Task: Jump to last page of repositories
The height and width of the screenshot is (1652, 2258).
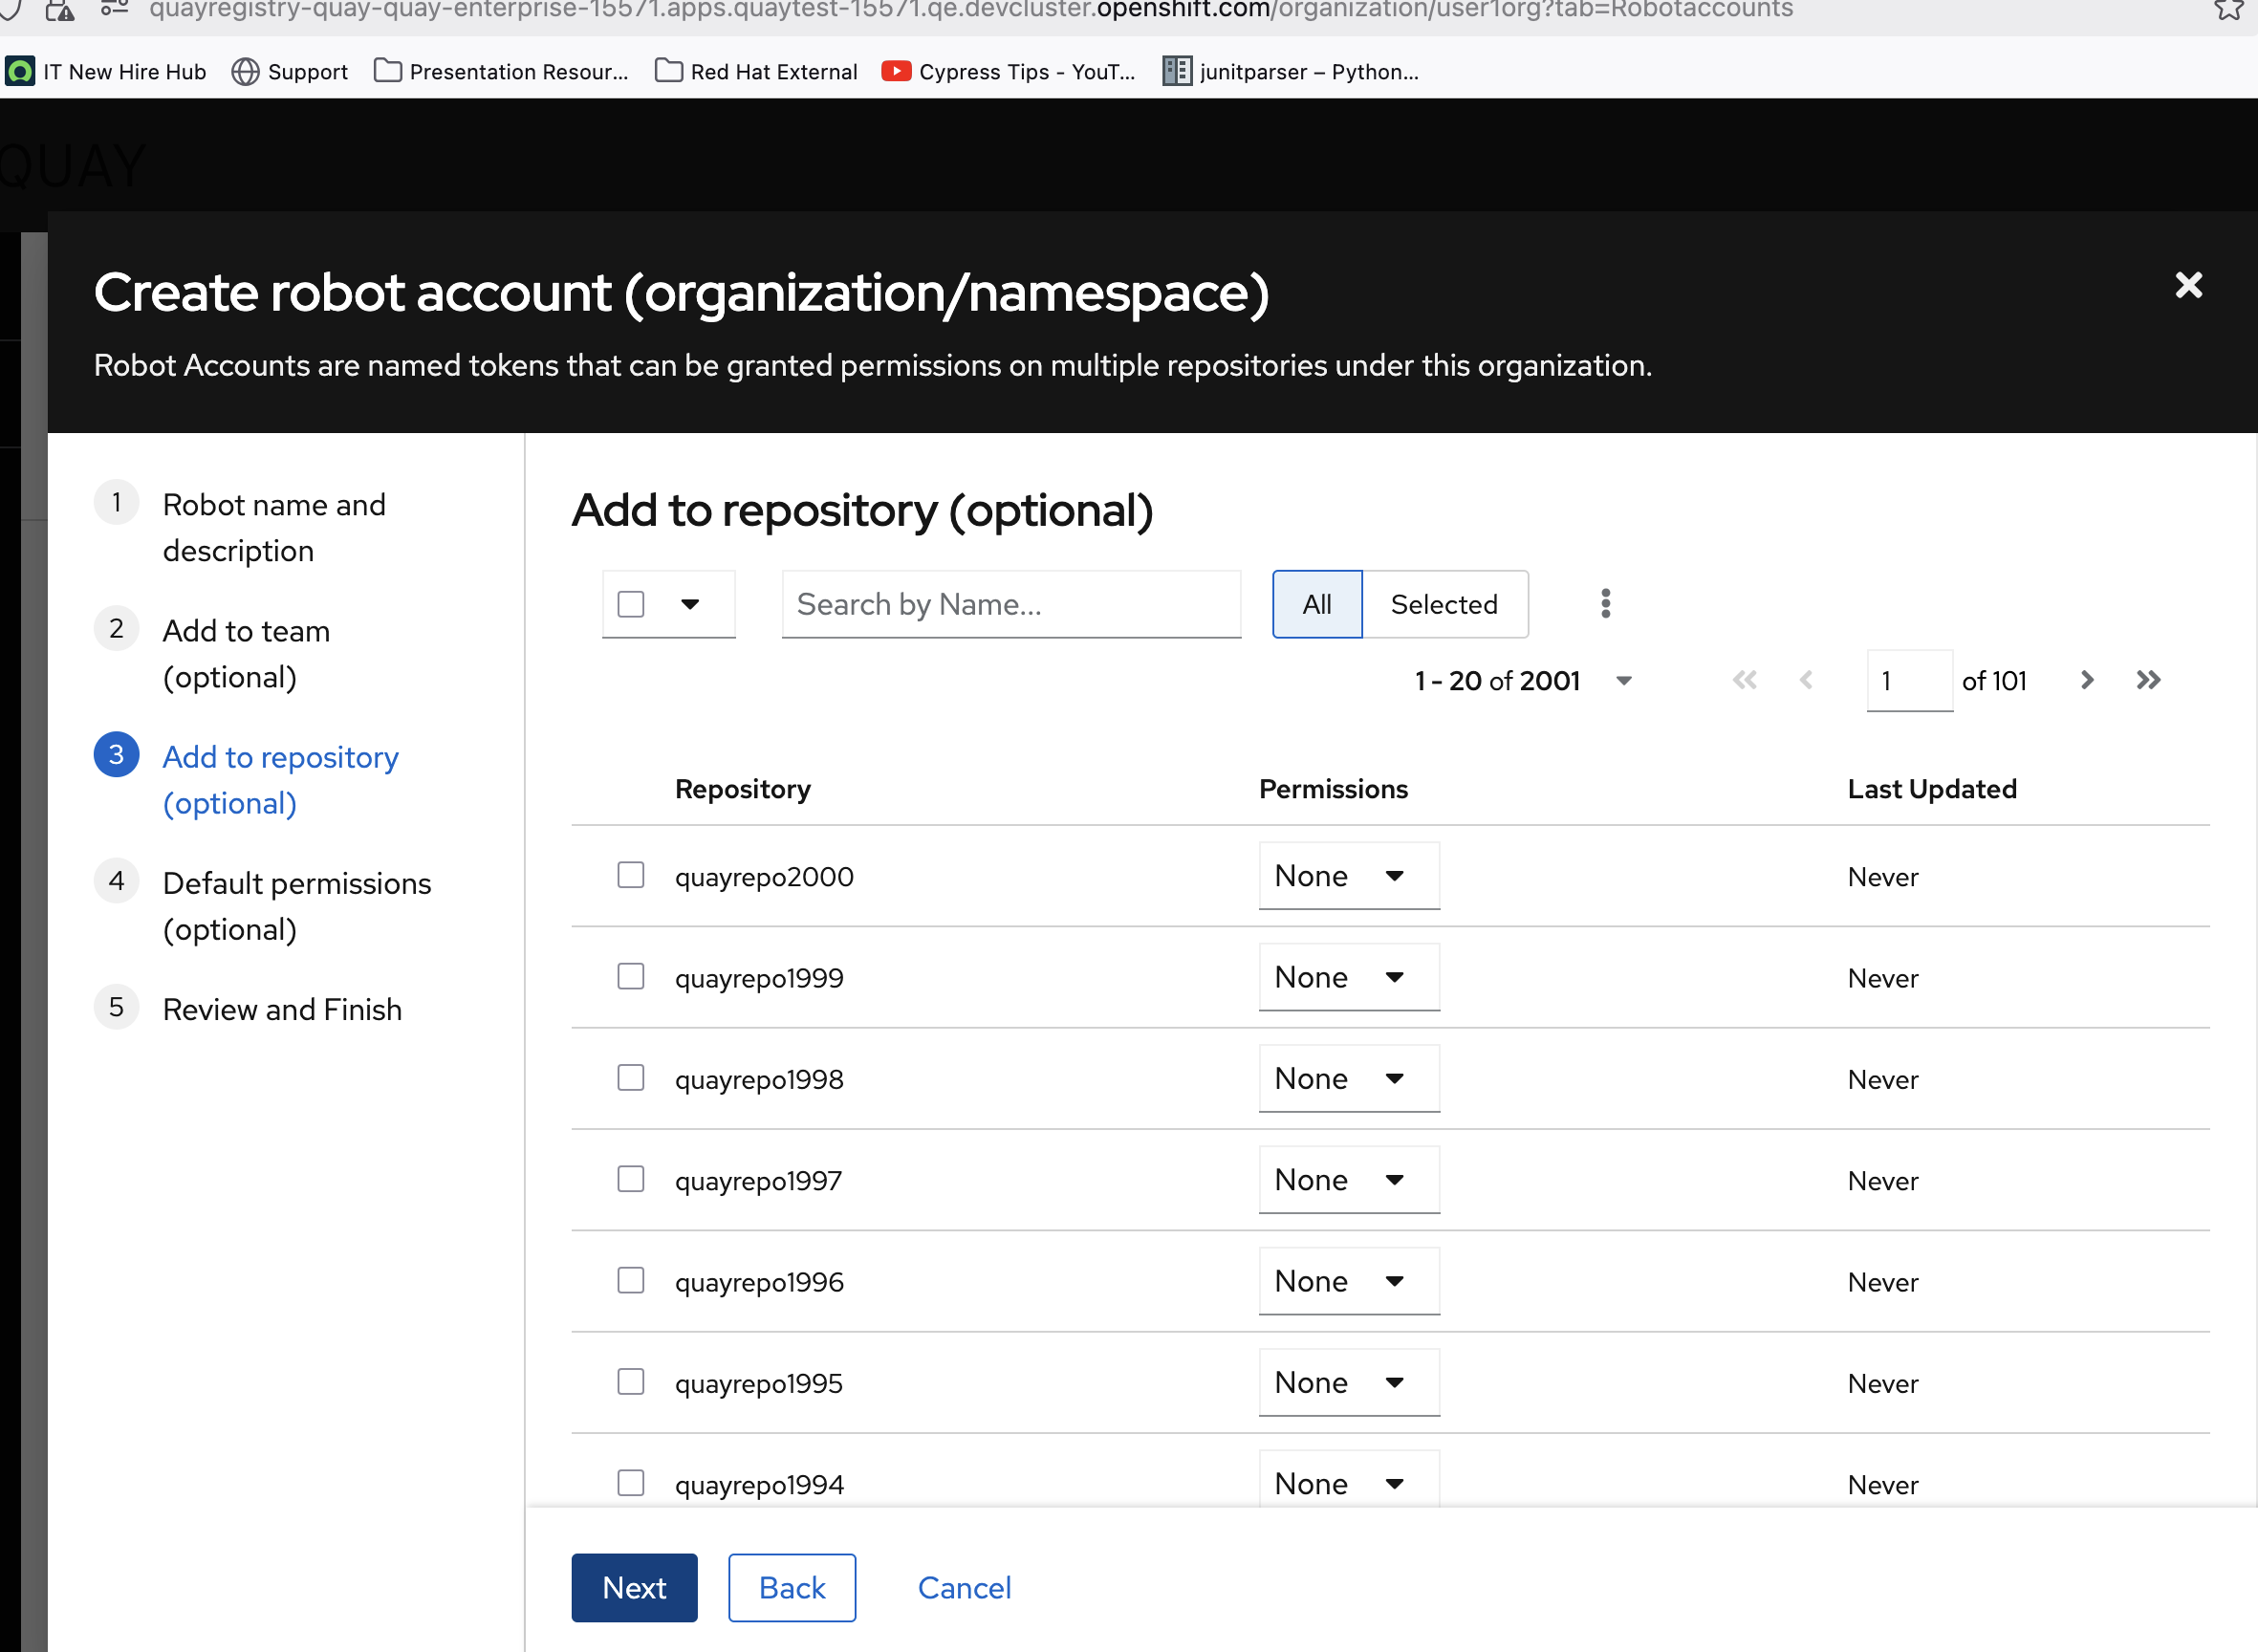Action: (x=2148, y=681)
